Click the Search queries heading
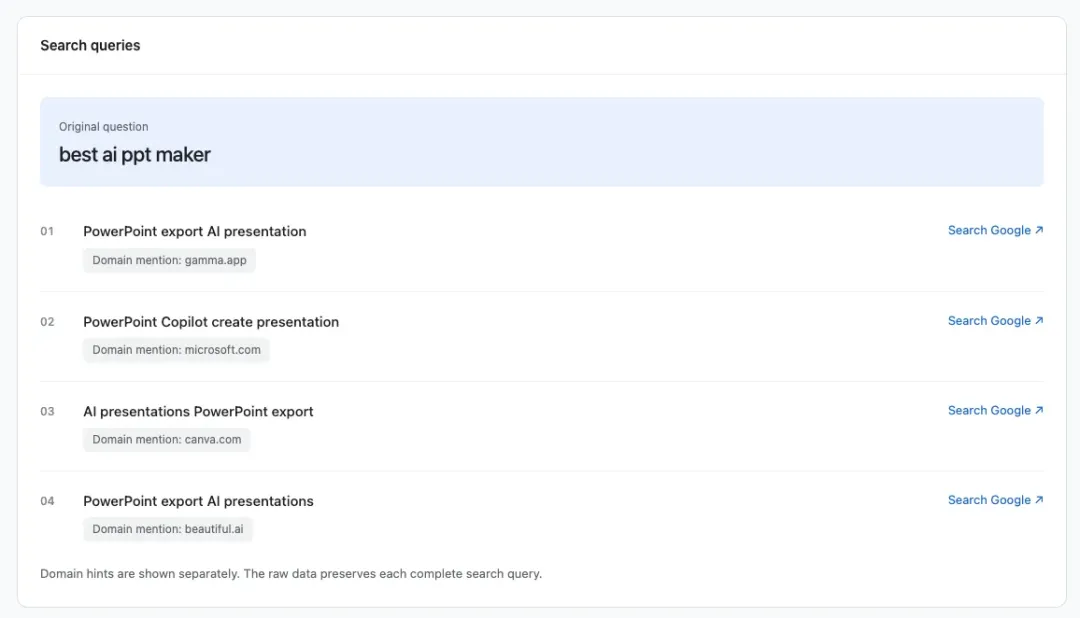Screen dimensions: 1080x618 click(90, 45)
